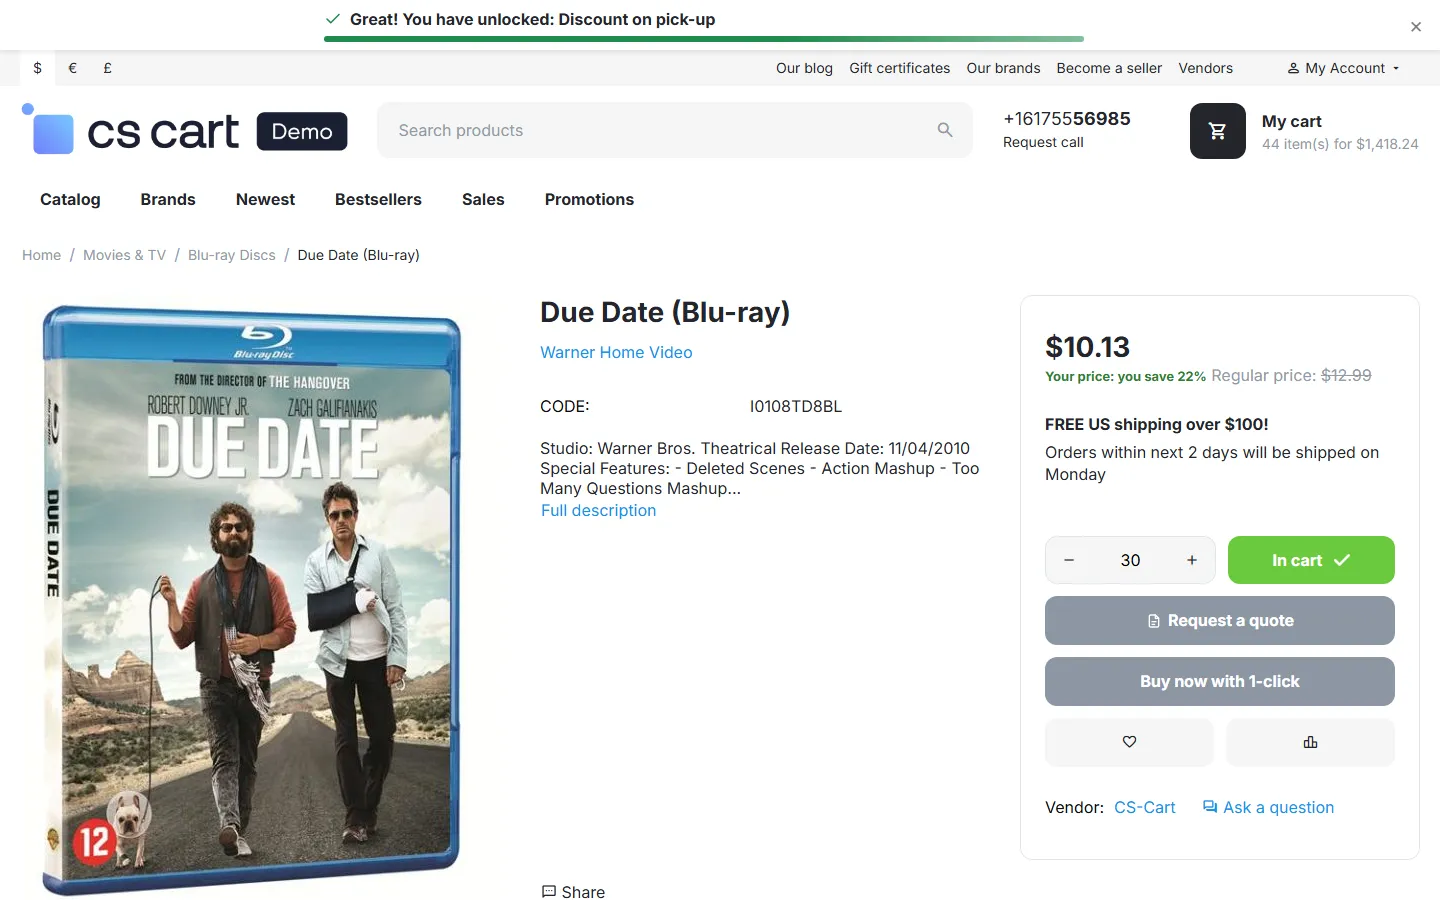Viewport: 1440px width, 900px height.
Task: Go to Home breadcrumb
Action: tap(41, 255)
